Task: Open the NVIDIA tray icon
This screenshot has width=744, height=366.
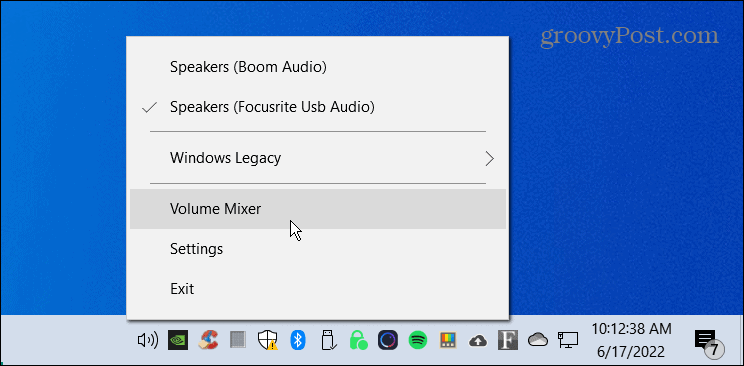Action: (178, 340)
